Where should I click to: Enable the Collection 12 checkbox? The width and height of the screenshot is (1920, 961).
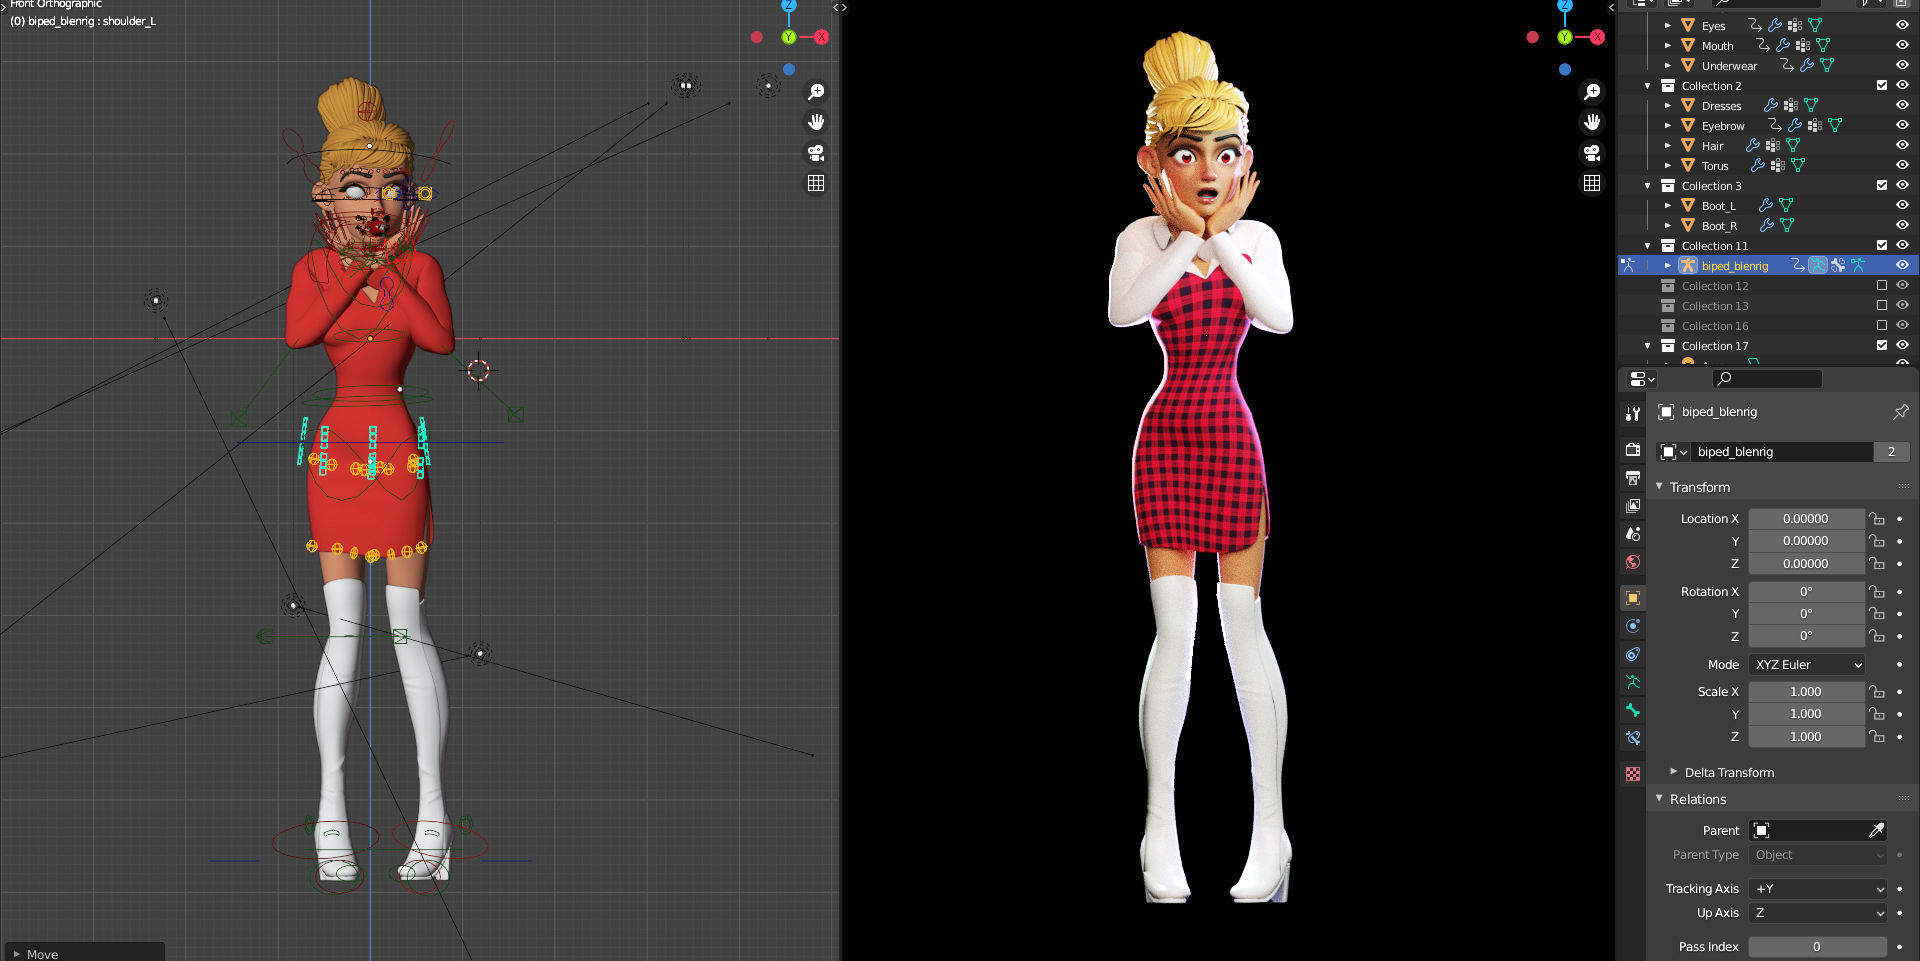(1882, 285)
